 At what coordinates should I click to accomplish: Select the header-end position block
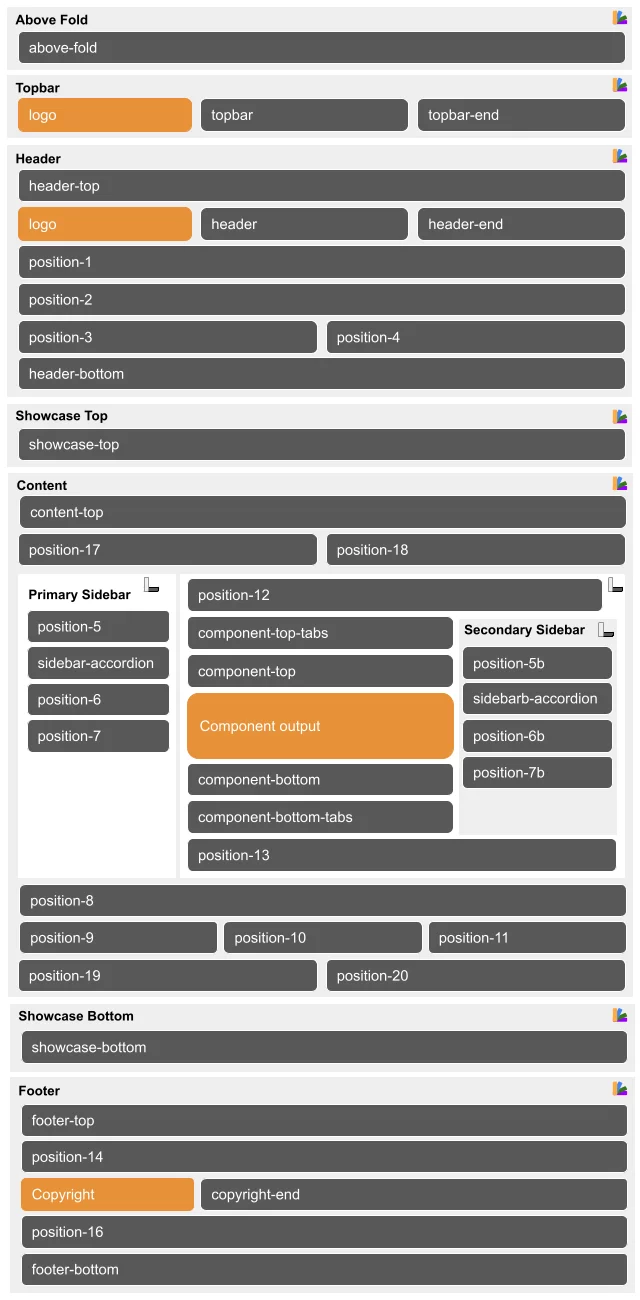coord(521,224)
